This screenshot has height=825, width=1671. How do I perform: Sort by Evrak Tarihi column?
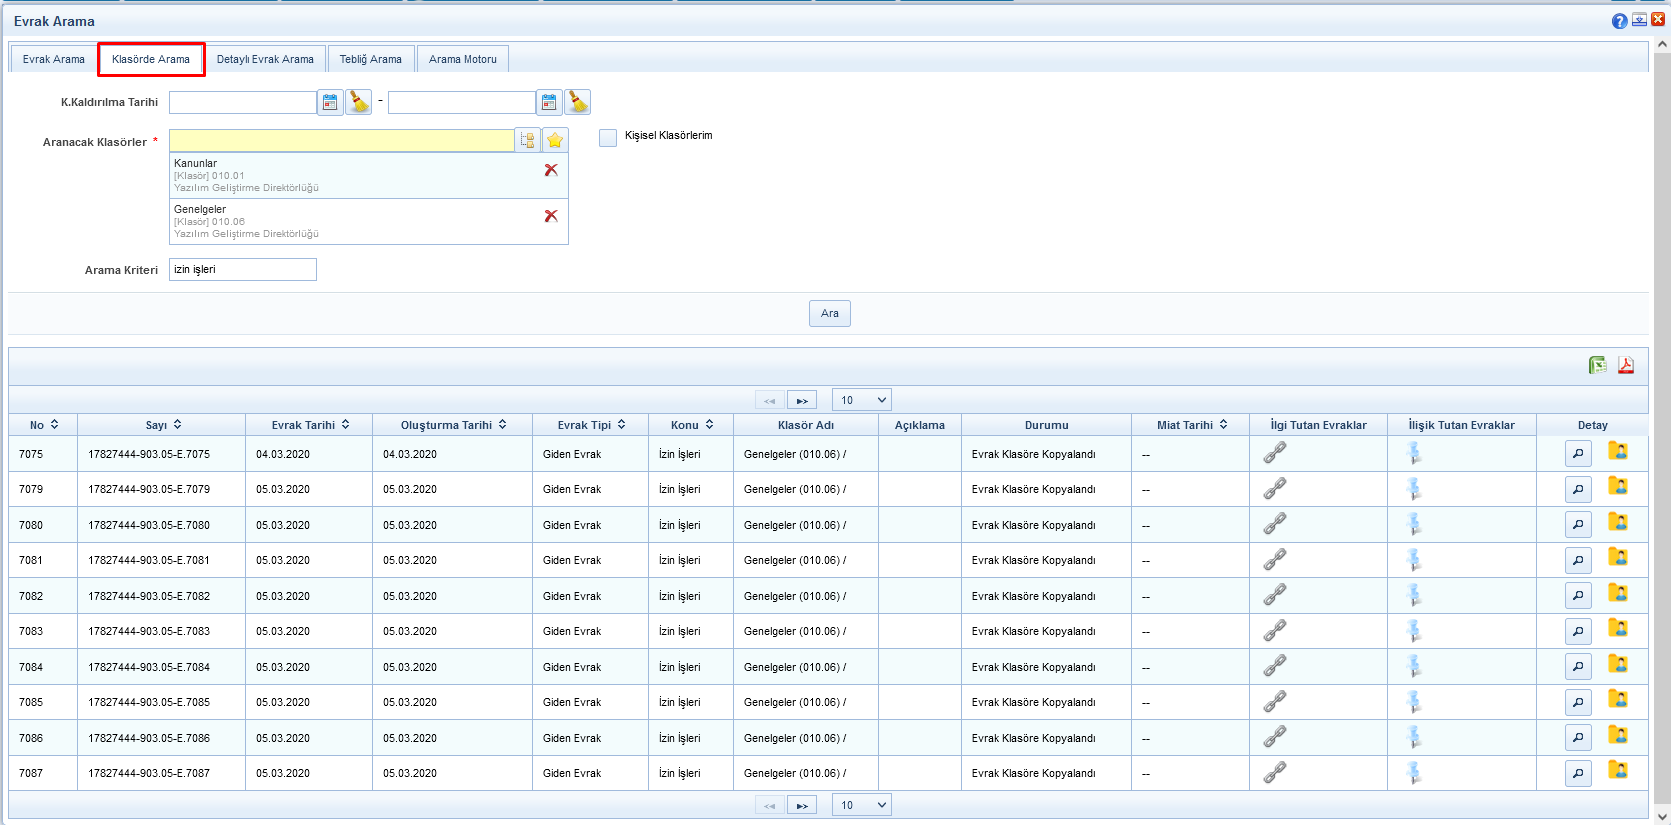[x=310, y=425]
